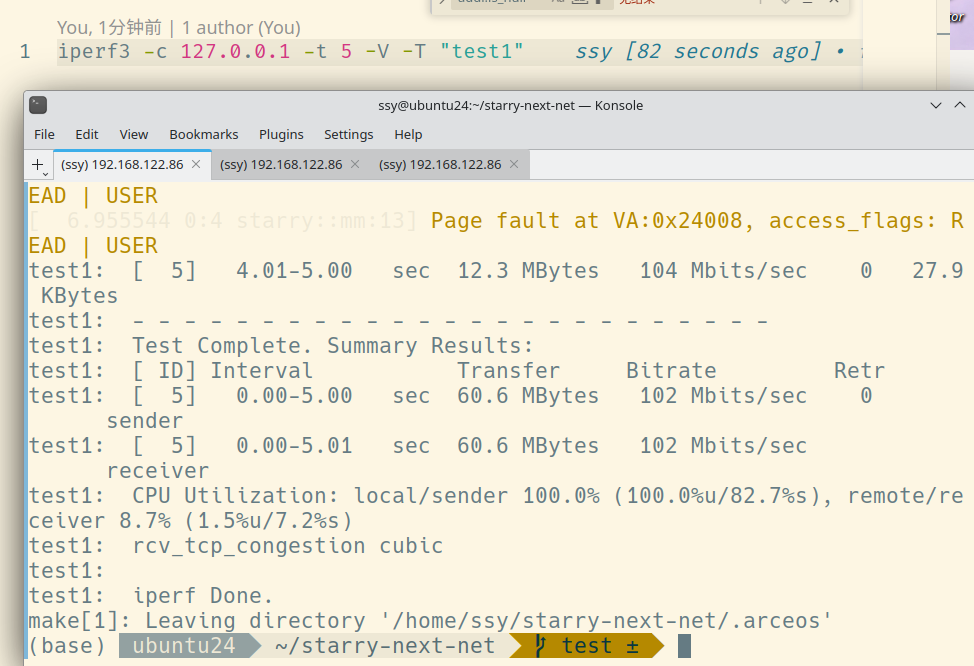Dismiss the editor find widget with its X icon

(835, 4)
